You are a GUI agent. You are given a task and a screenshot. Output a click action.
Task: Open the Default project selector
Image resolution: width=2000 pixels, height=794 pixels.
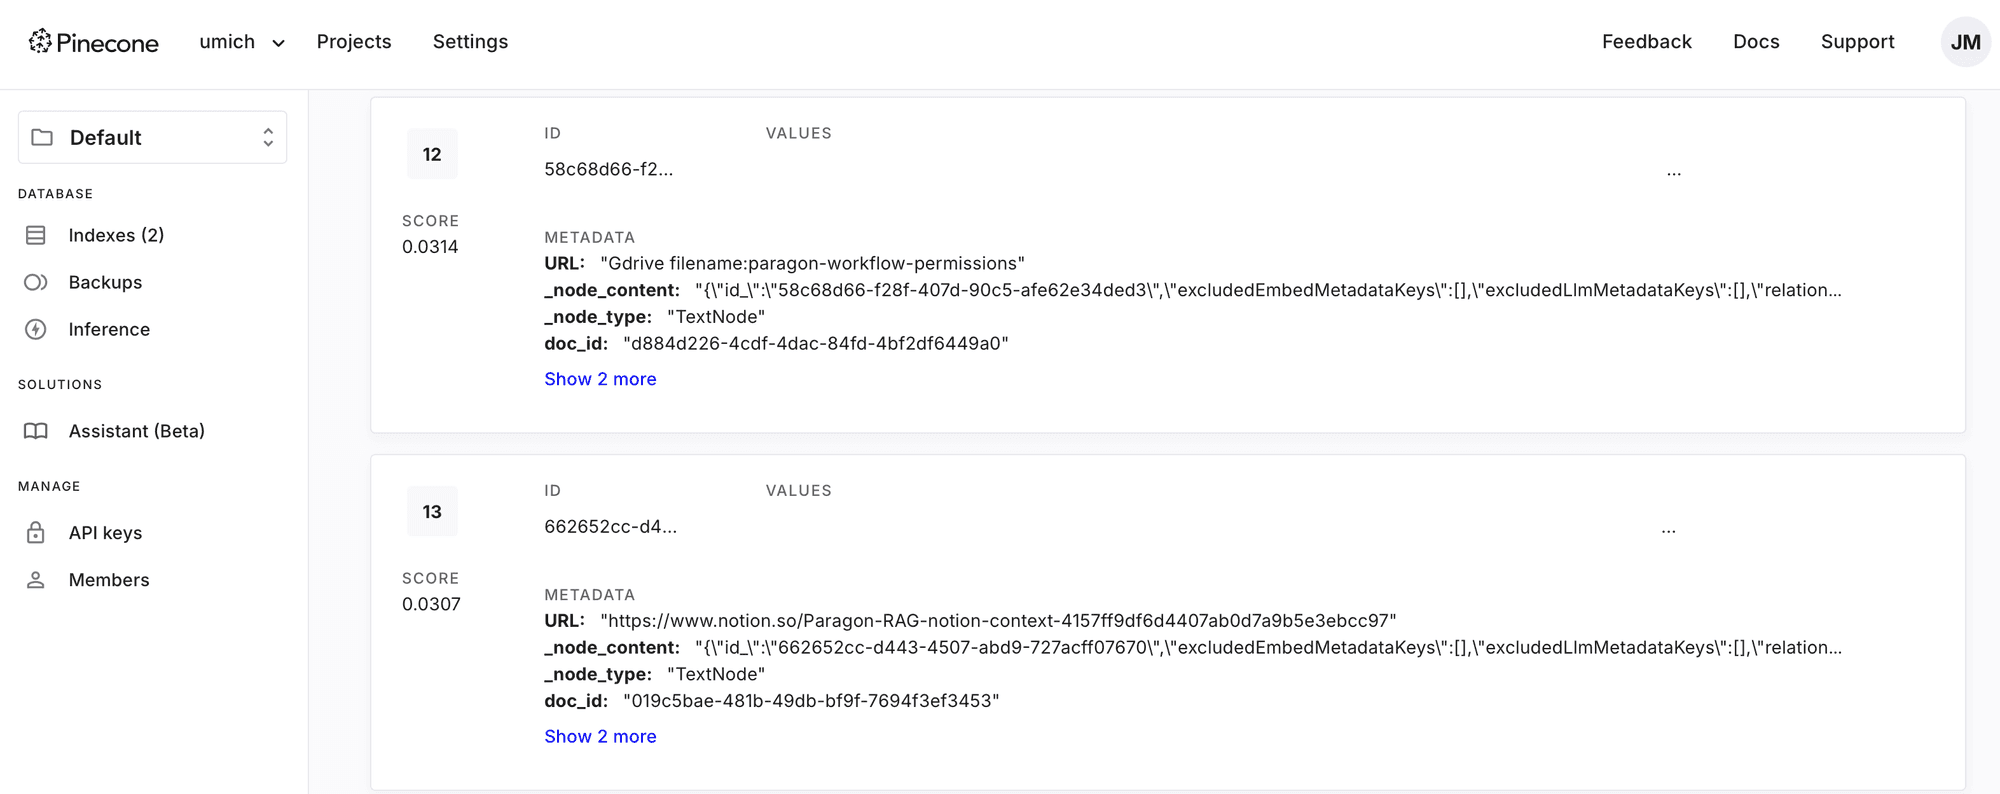[152, 137]
